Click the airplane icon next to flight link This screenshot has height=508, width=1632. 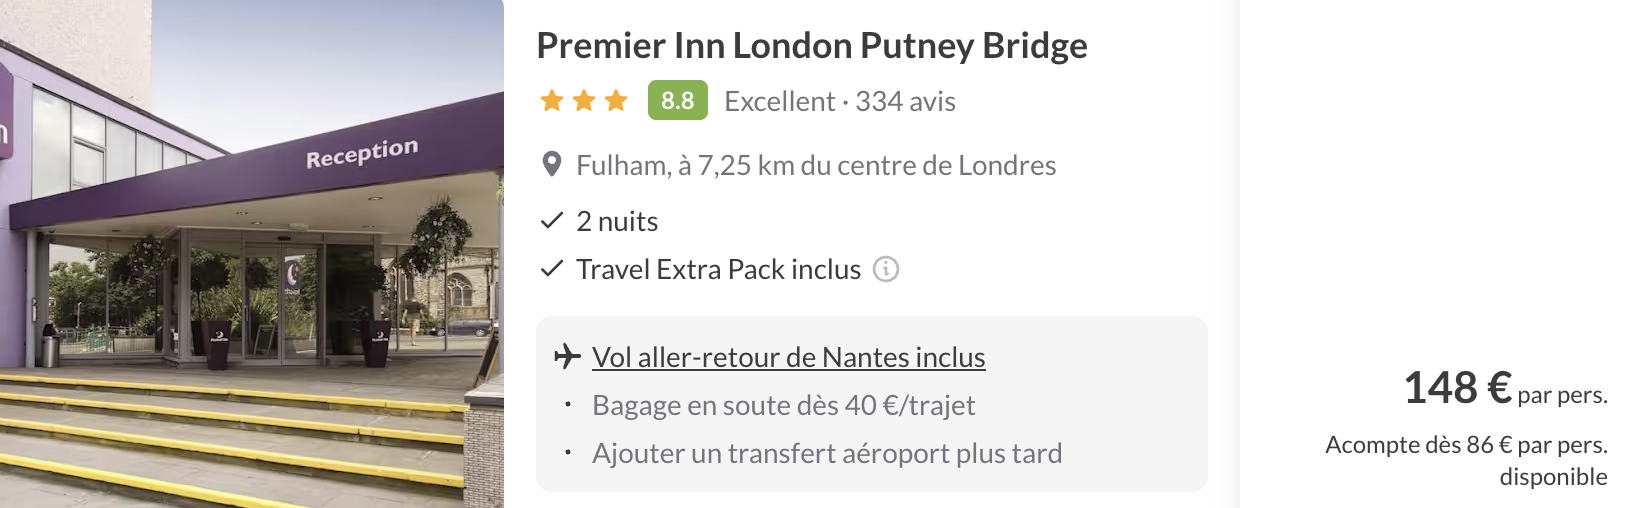[x=567, y=356]
